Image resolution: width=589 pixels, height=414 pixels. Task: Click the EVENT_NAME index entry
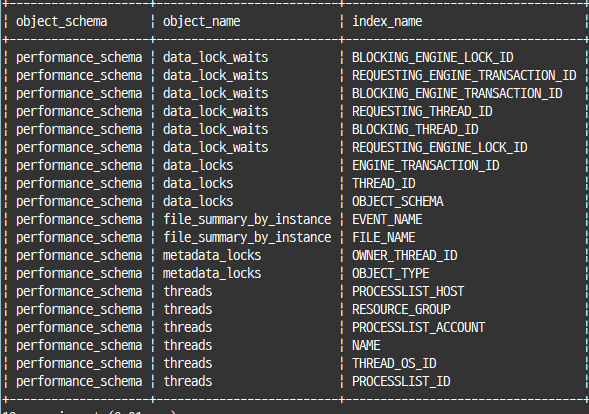(387, 220)
